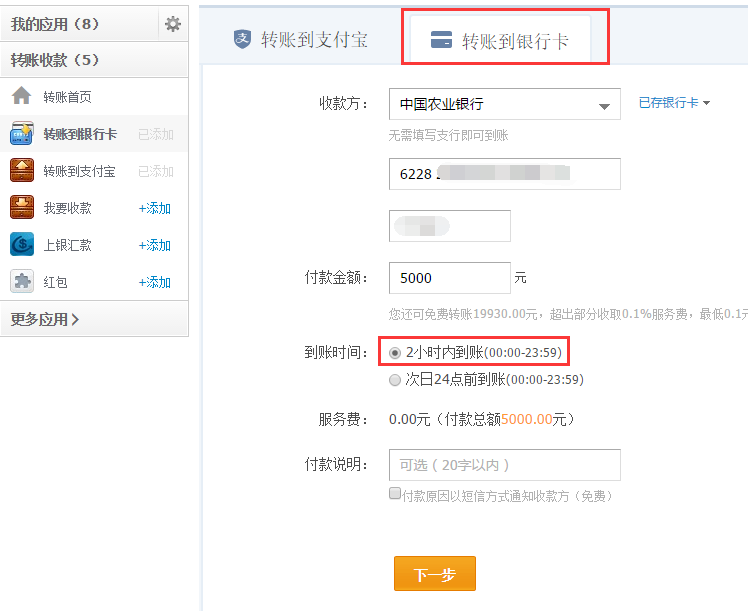Click 已添加 label beside 转账到银行卡
This screenshot has height=611, width=748.
(156, 134)
